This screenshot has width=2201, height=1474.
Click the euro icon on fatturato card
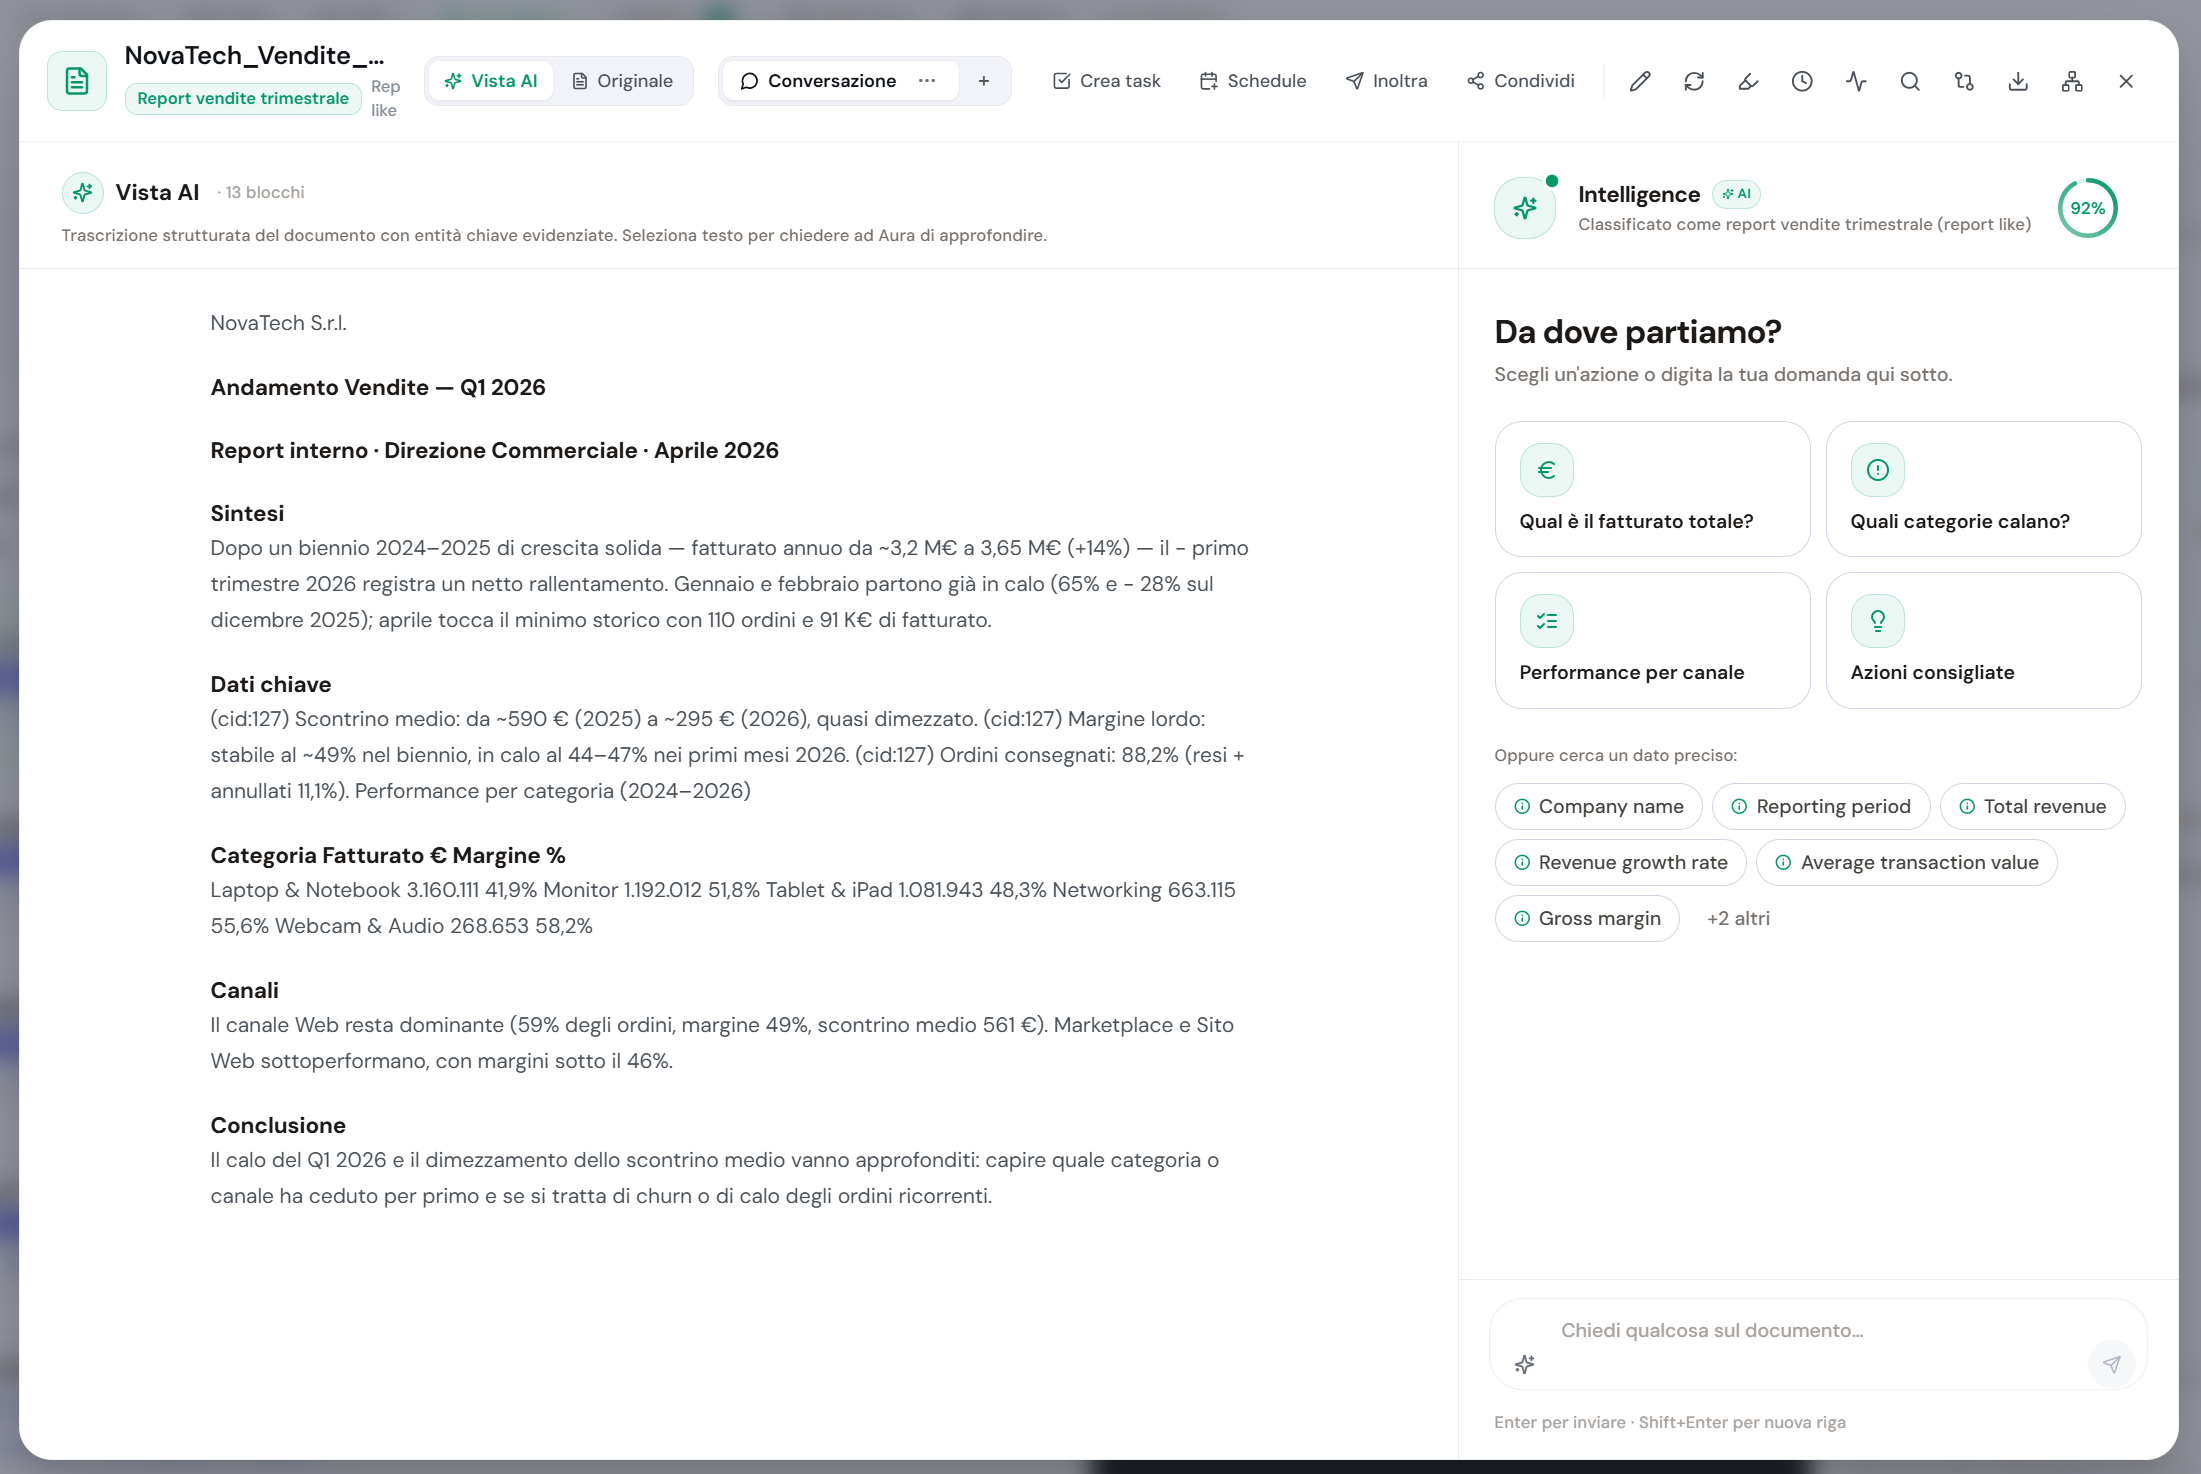(x=1546, y=470)
